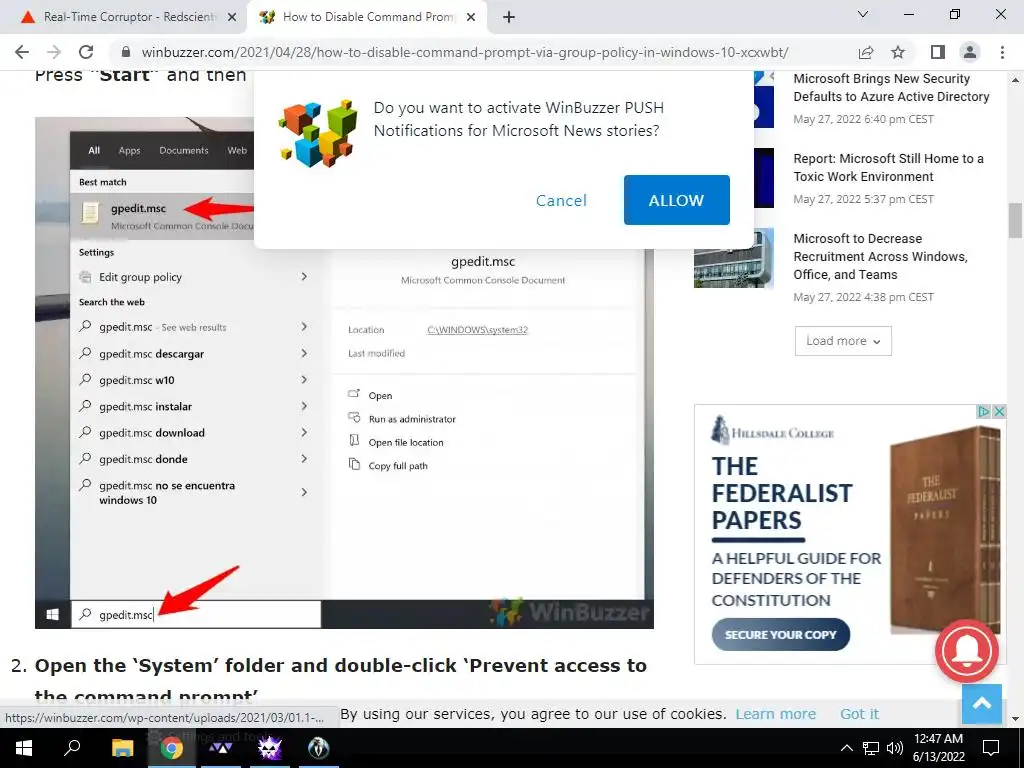Image resolution: width=1024 pixels, height=768 pixels.
Task: Open Azure Active Directory security defaults article
Action: pos(891,88)
